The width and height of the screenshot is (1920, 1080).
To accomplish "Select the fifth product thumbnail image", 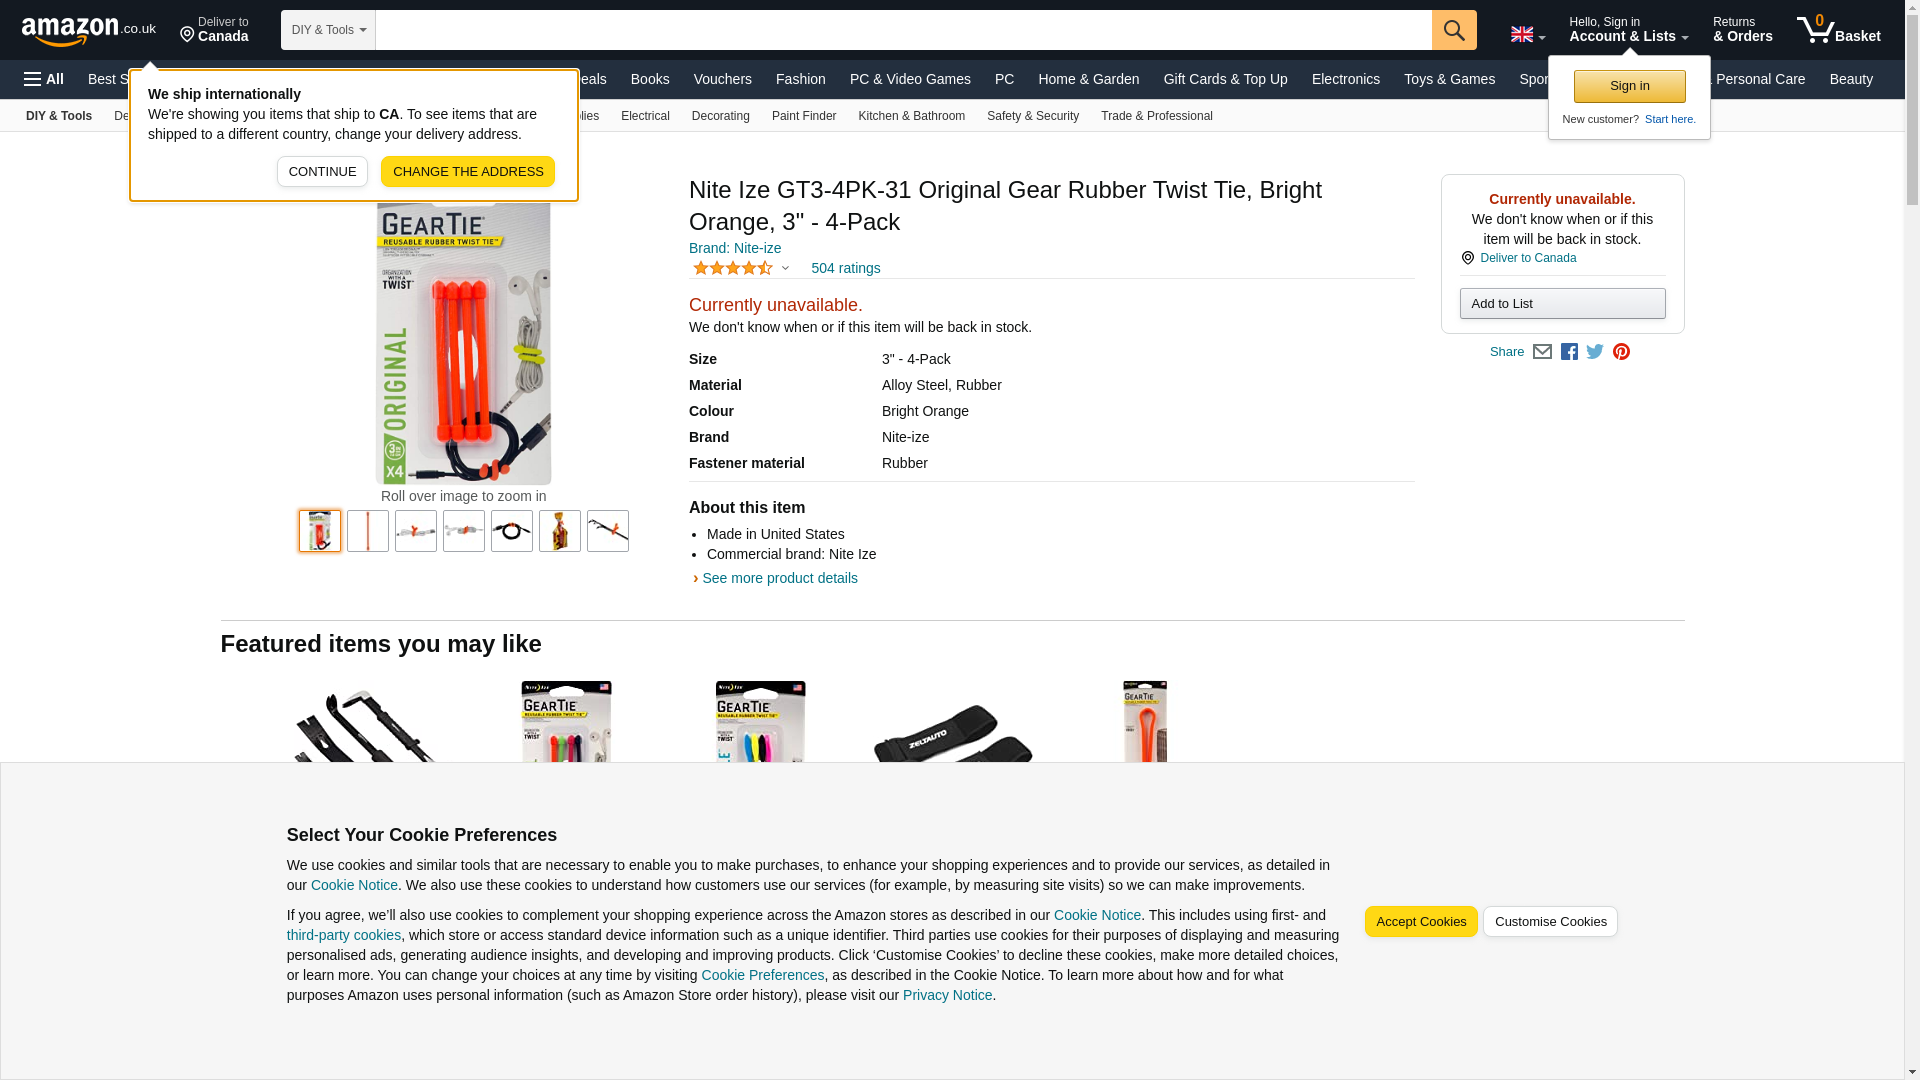I will pos(511,531).
